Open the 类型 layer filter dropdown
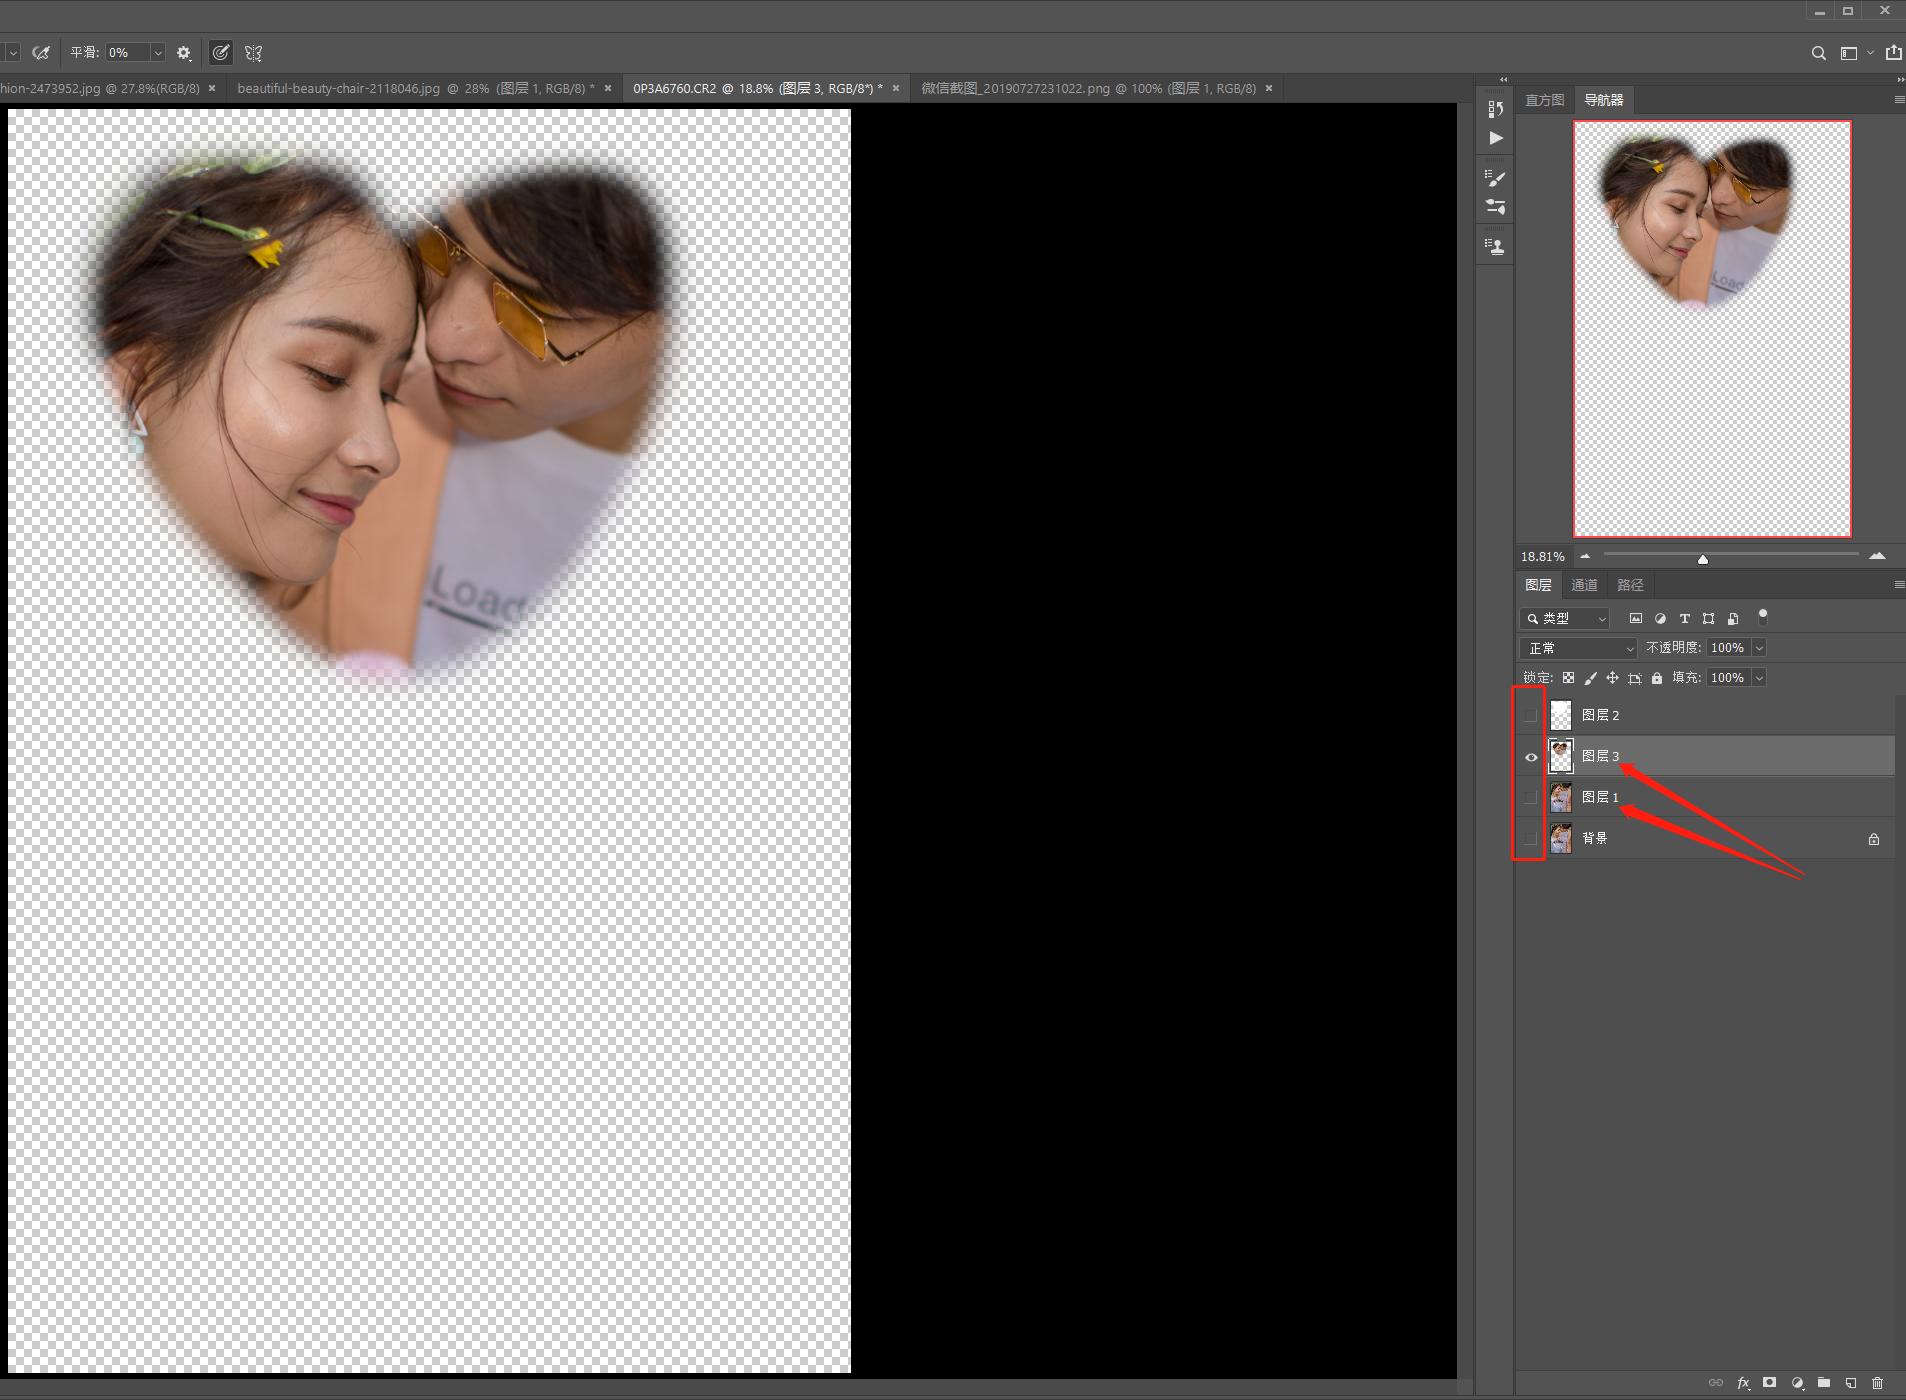Image resolution: width=1906 pixels, height=1400 pixels. (x=1565, y=619)
